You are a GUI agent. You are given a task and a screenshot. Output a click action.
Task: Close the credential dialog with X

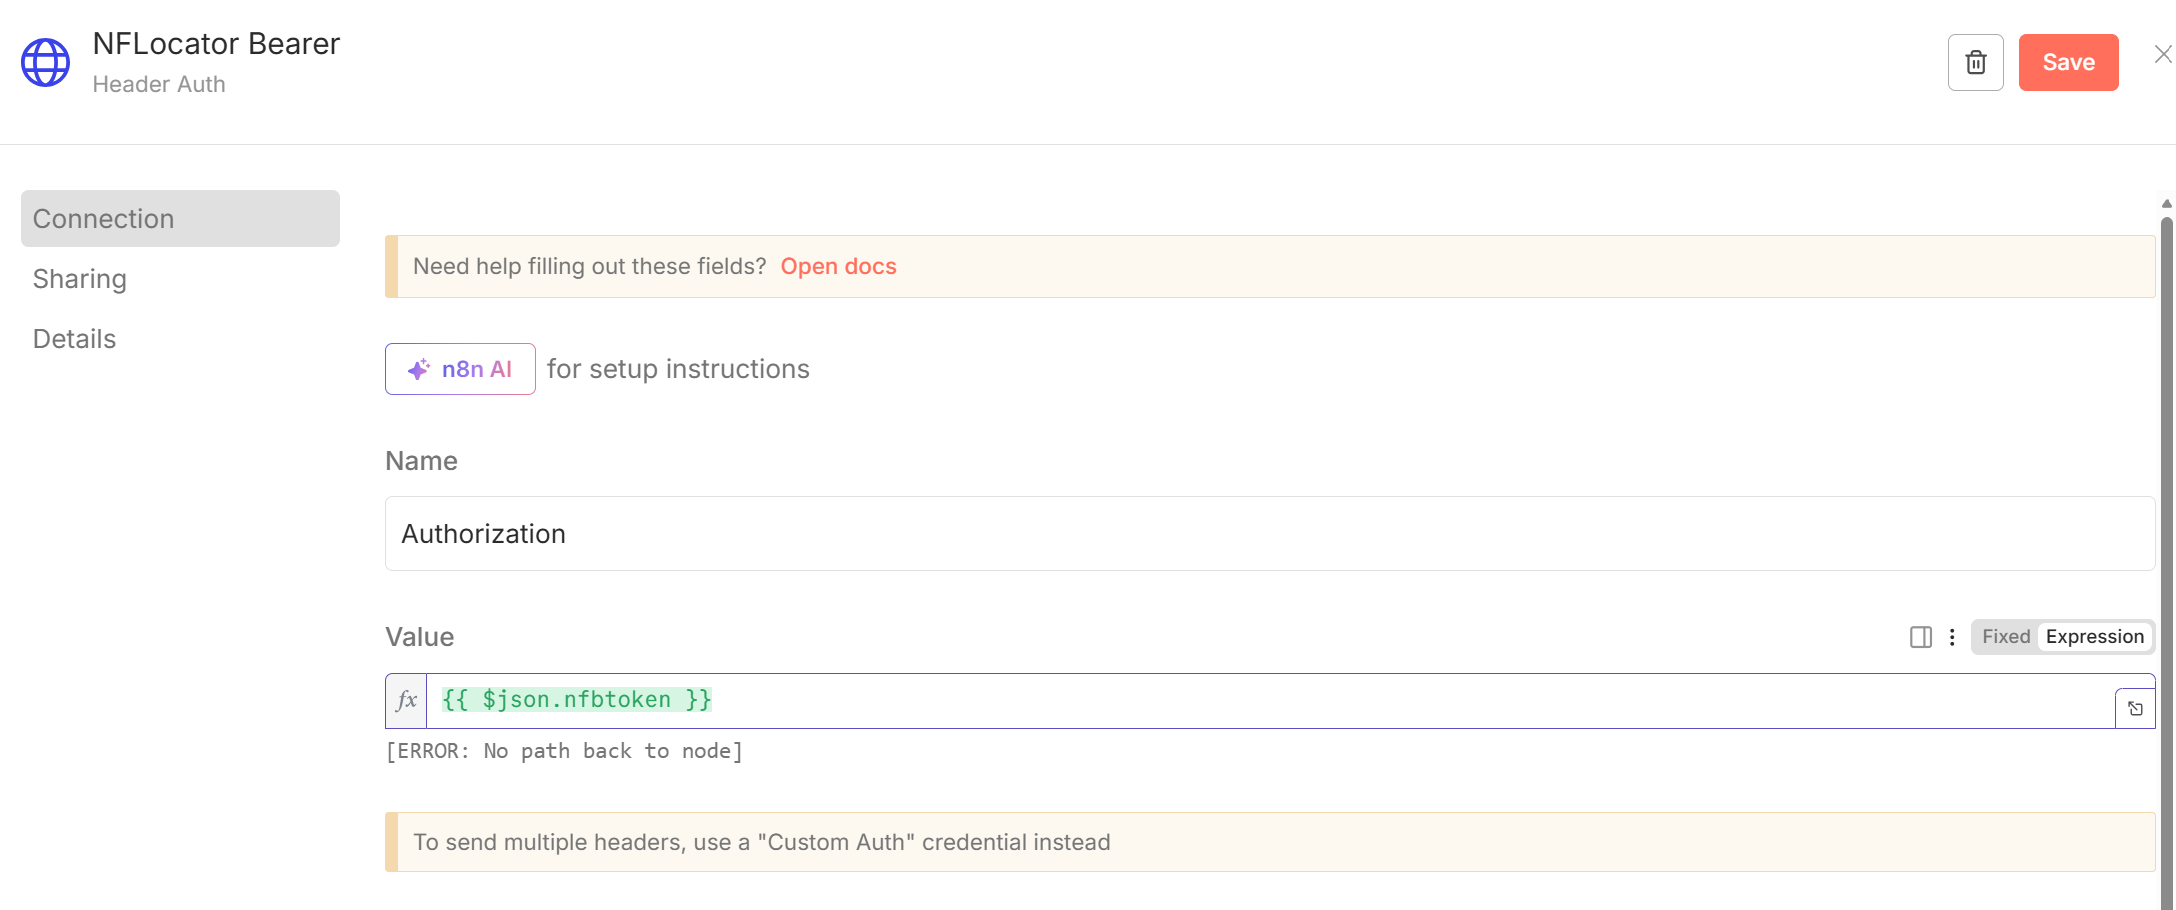point(2162,54)
